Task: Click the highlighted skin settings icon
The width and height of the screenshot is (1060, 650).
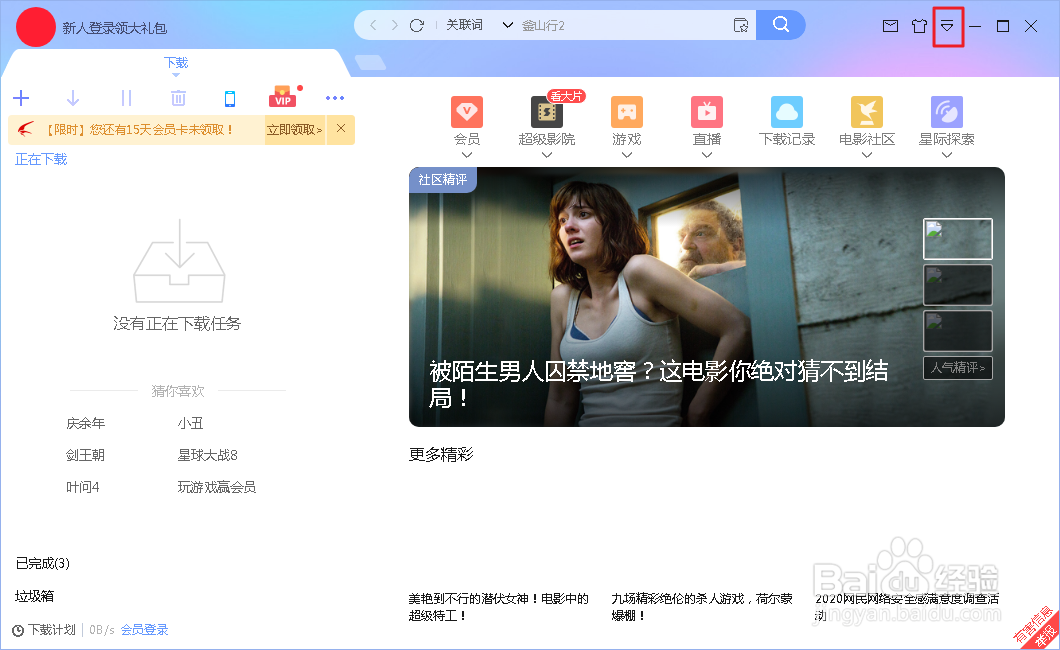Action: (947, 26)
